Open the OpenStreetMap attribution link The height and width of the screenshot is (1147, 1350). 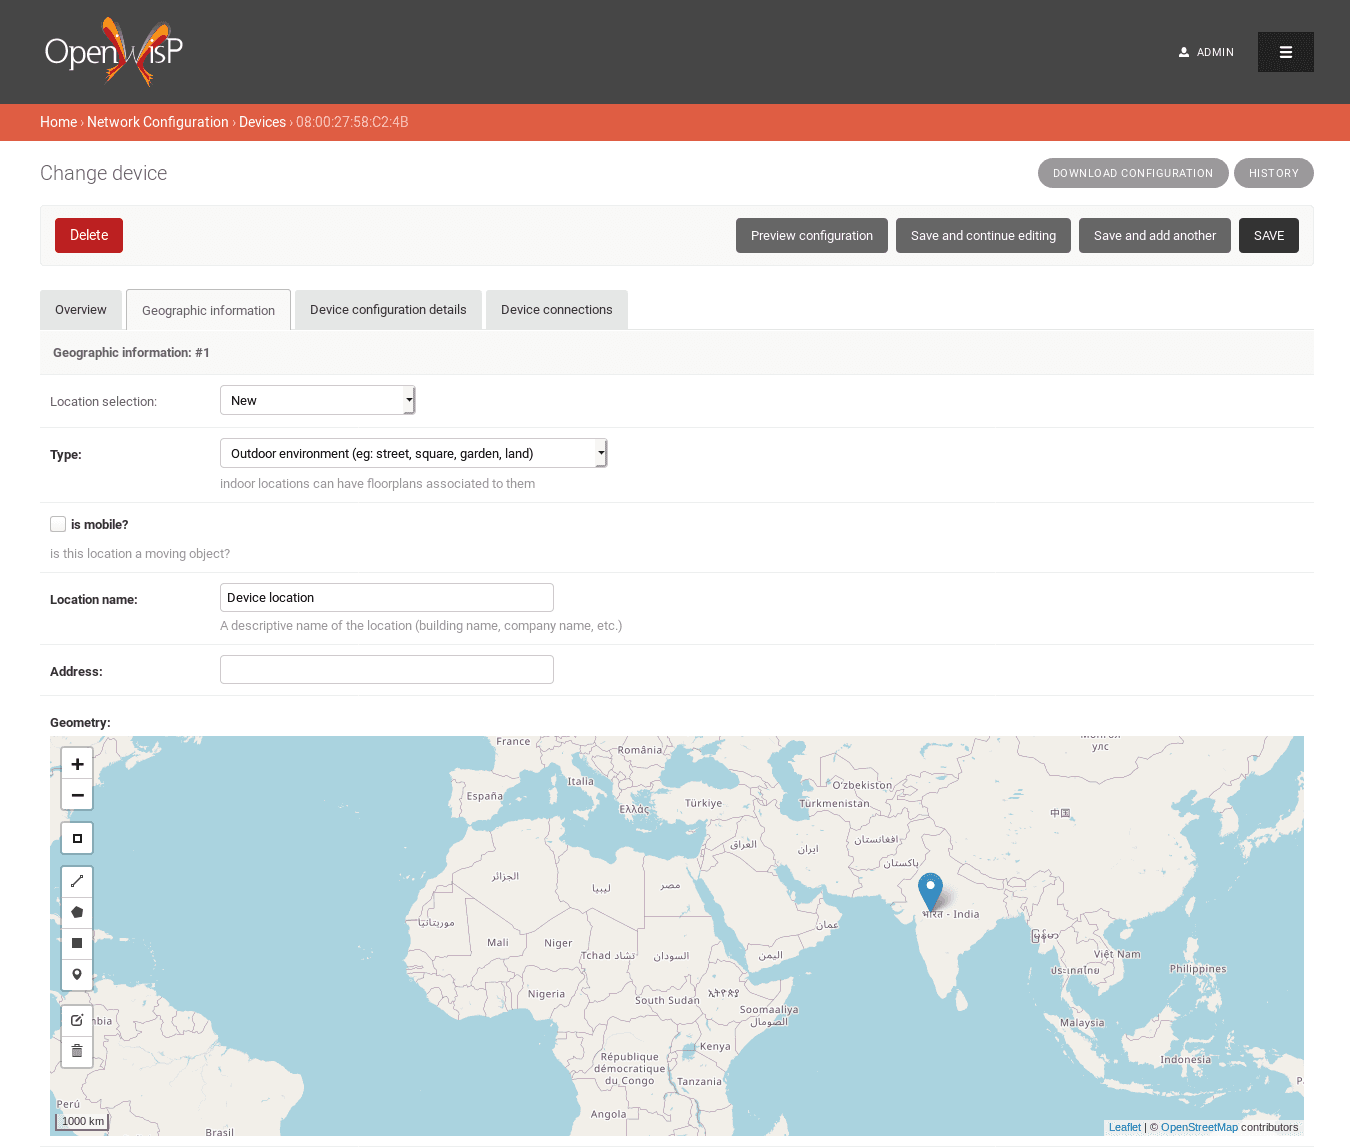1199,1127
